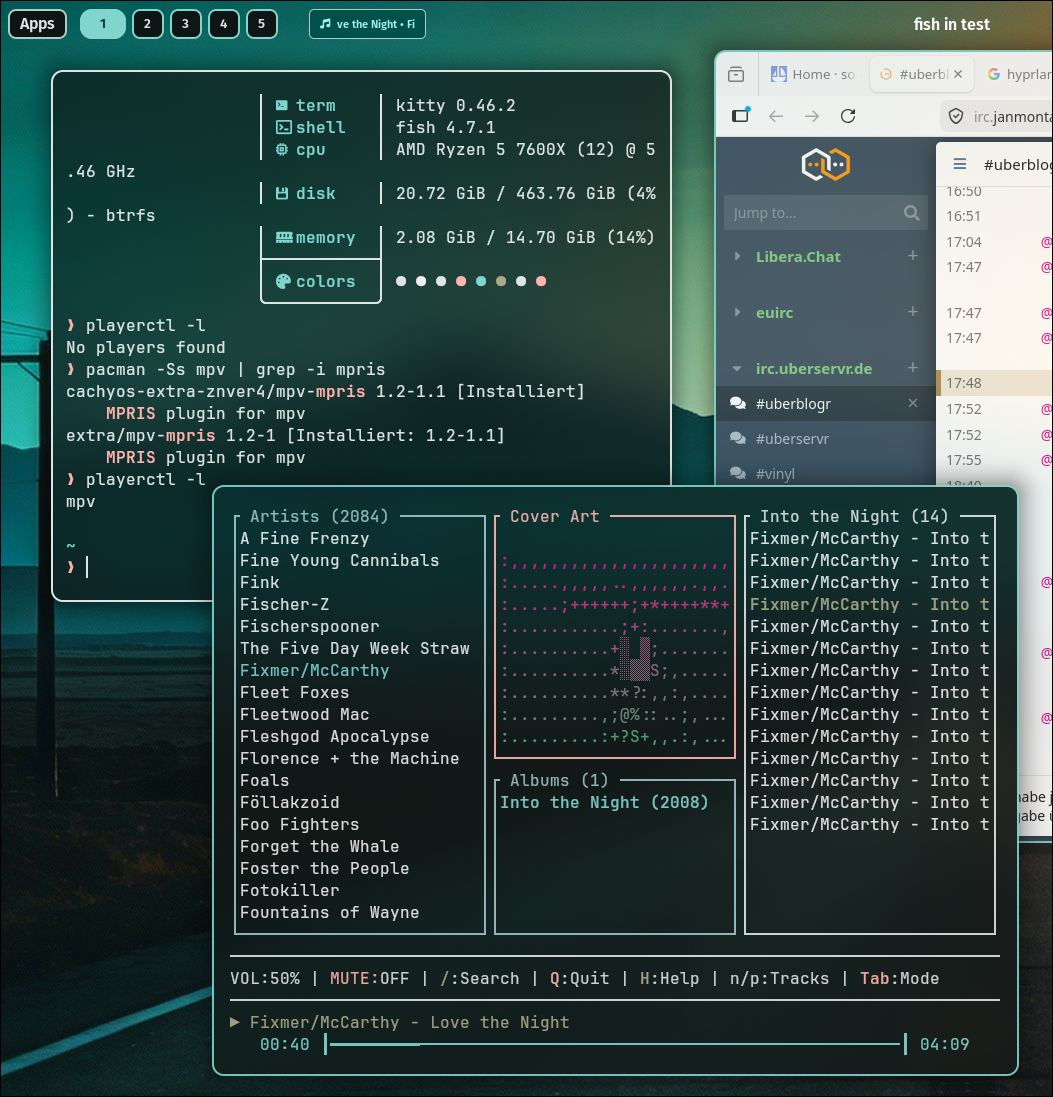This screenshot has height=1097, width=1053.
Task: Select artist 'Fountains of Wayne'
Action: pyautogui.click(x=330, y=912)
